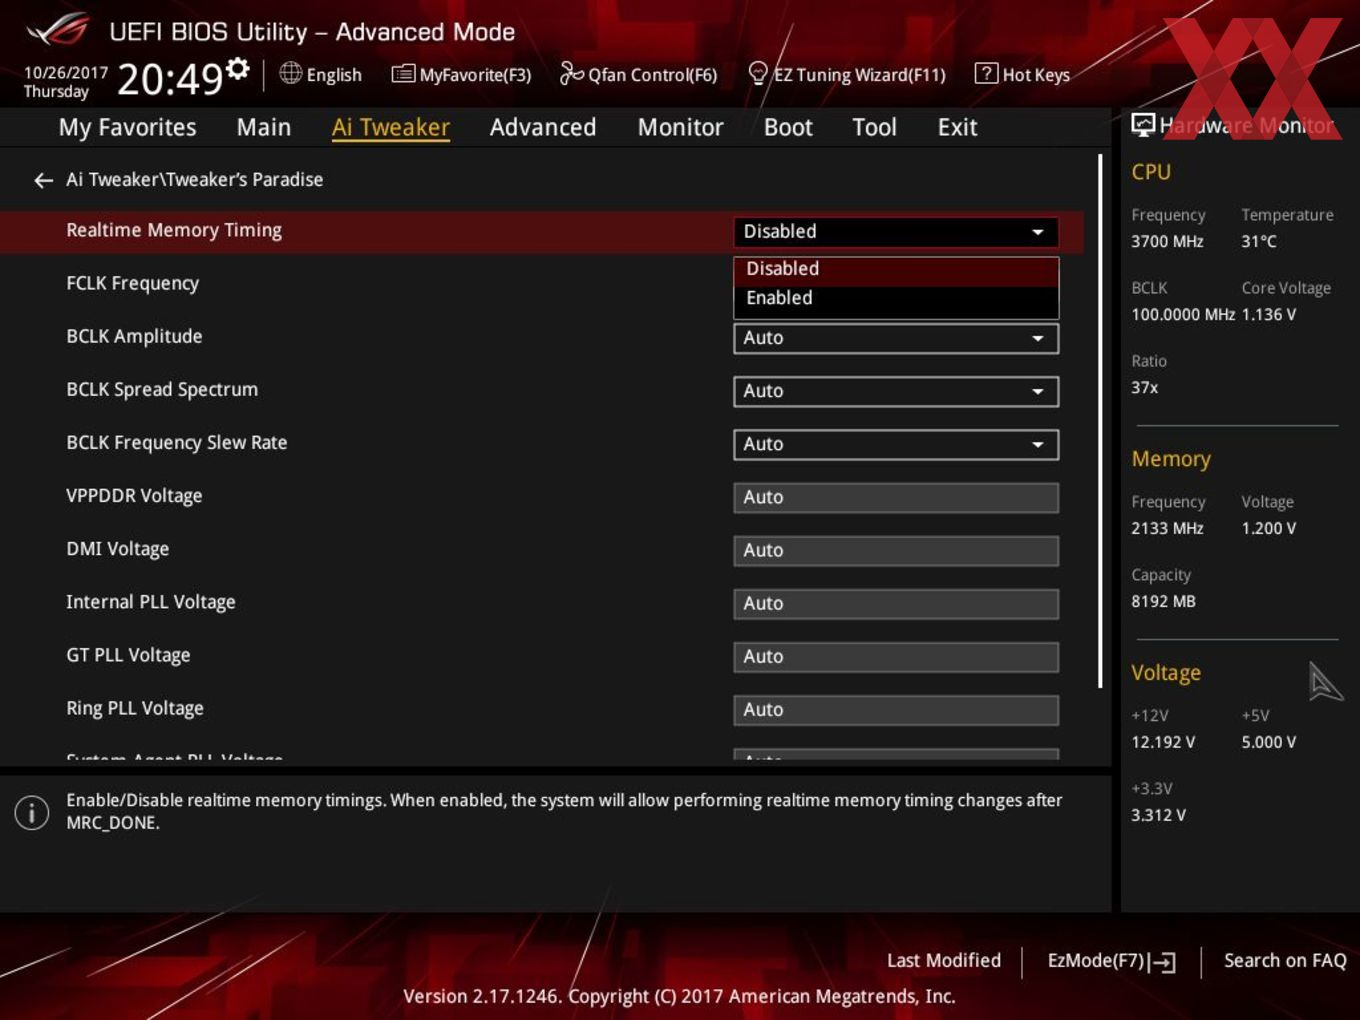Viewport: 1360px width, 1020px height.
Task: Click the Ai Tweaker\Tweaker's Paradise breadcrumb
Action: 195,179
